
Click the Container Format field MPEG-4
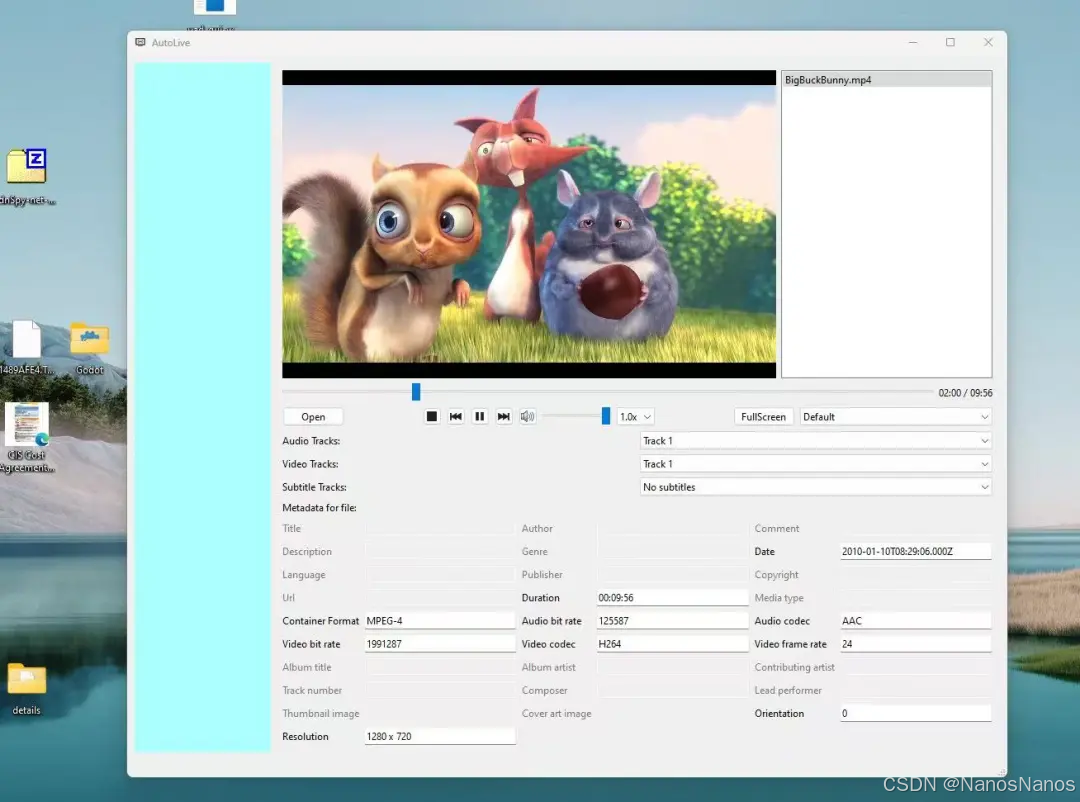coord(440,621)
